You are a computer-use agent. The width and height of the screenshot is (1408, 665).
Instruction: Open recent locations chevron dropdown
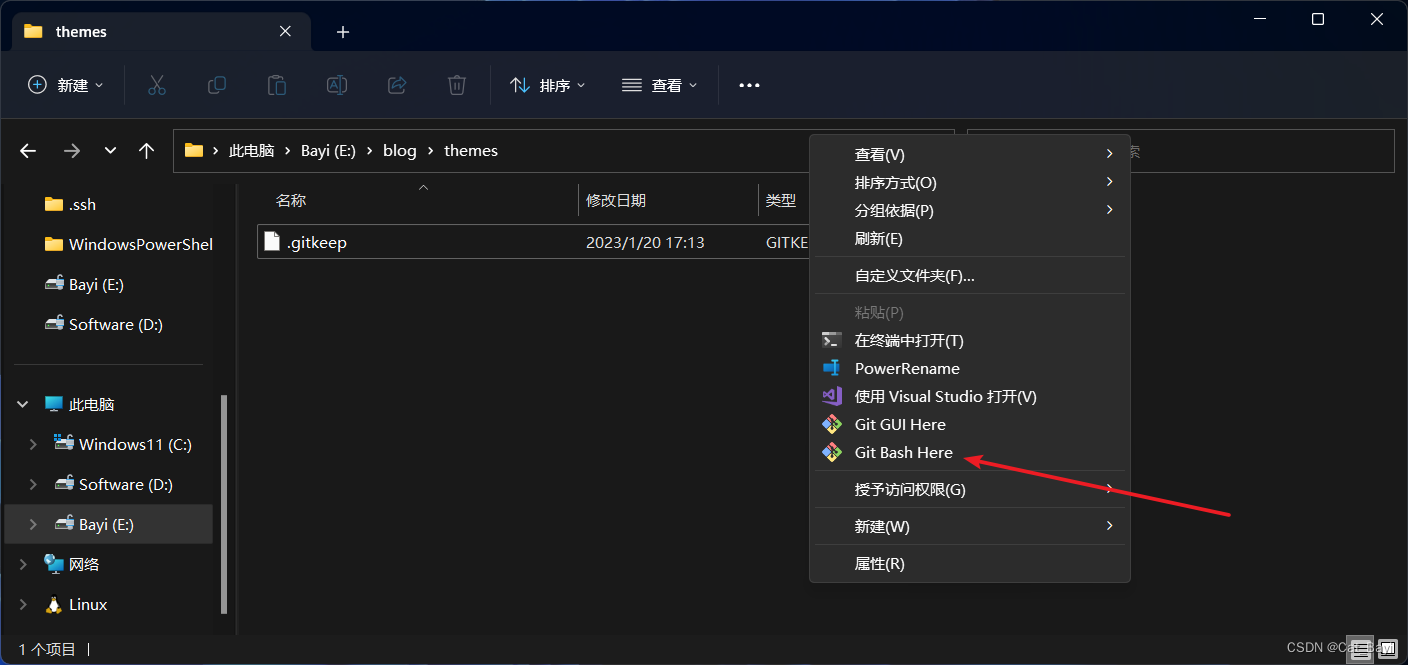pos(110,151)
